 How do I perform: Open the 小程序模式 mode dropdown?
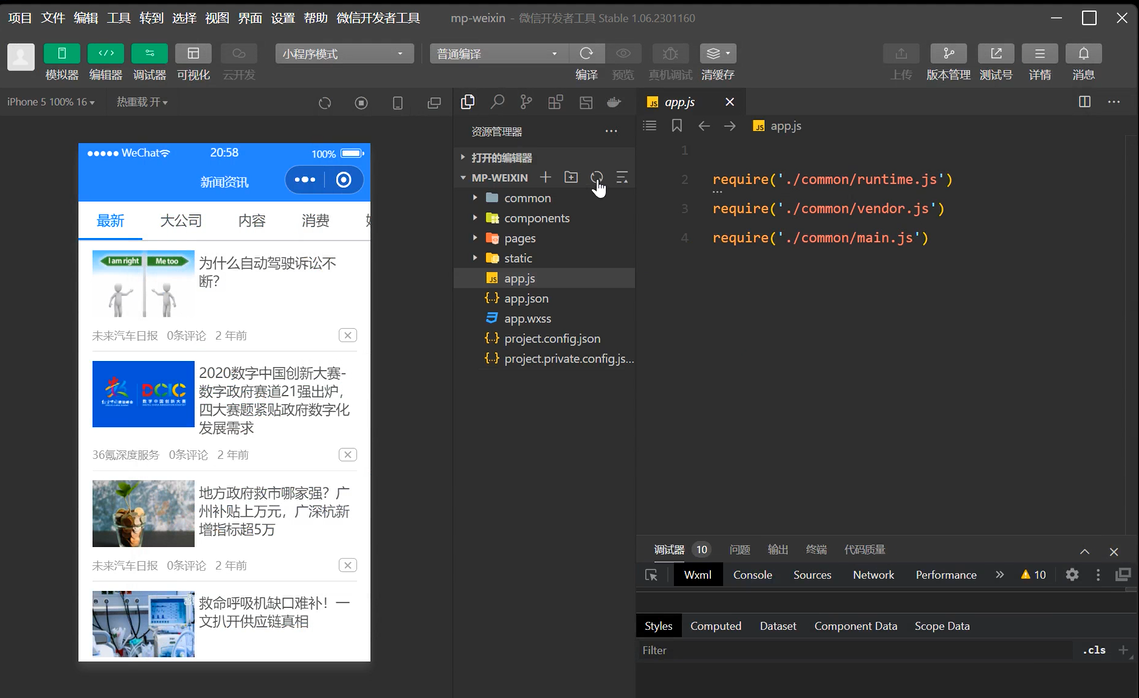coord(344,54)
